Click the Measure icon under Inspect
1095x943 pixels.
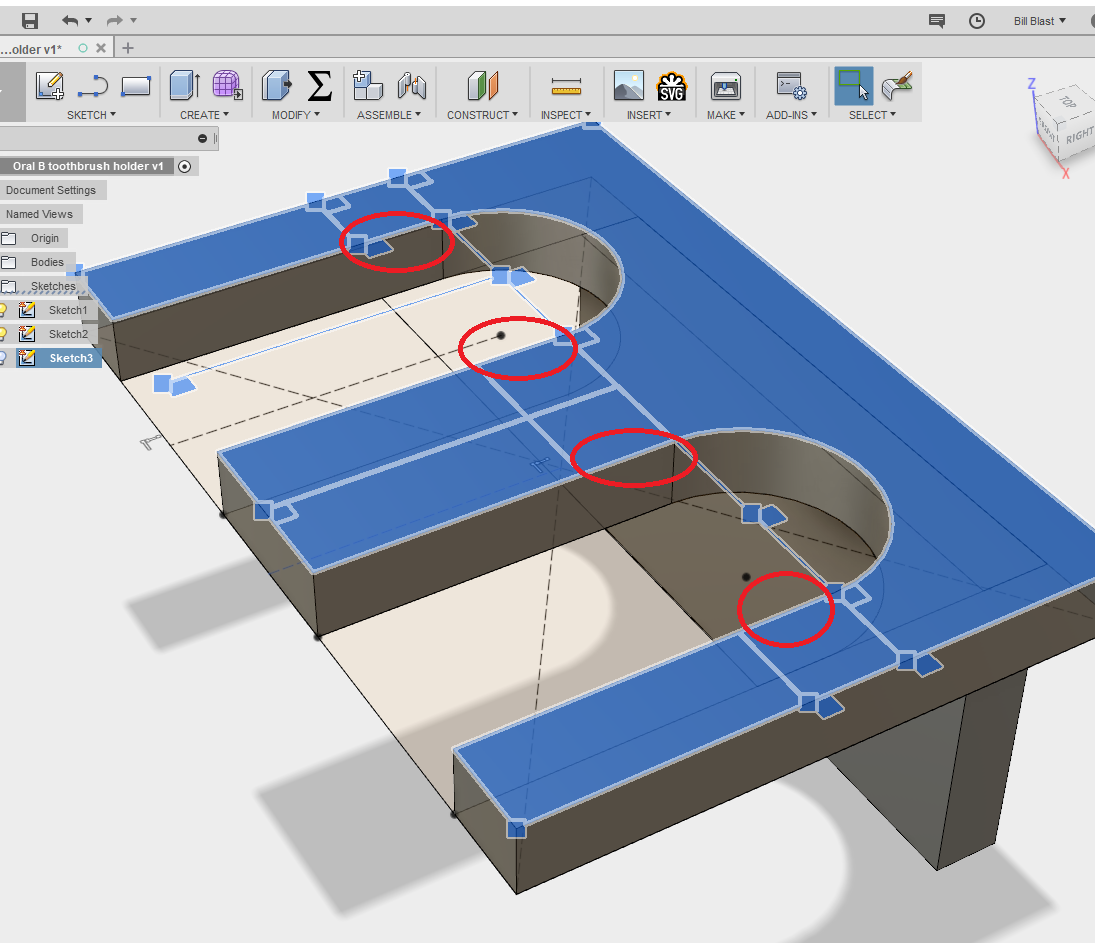click(x=565, y=88)
